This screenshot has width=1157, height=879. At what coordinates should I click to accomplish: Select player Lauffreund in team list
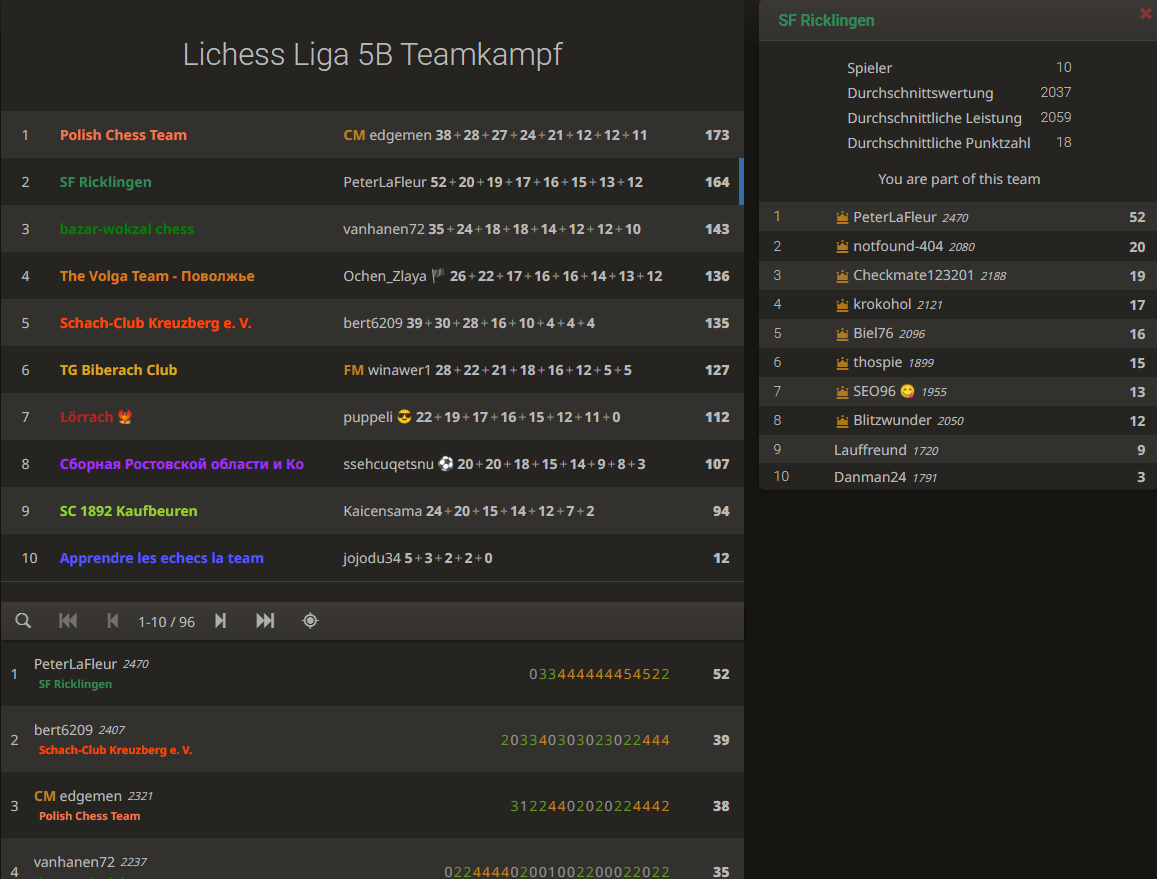coord(870,450)
